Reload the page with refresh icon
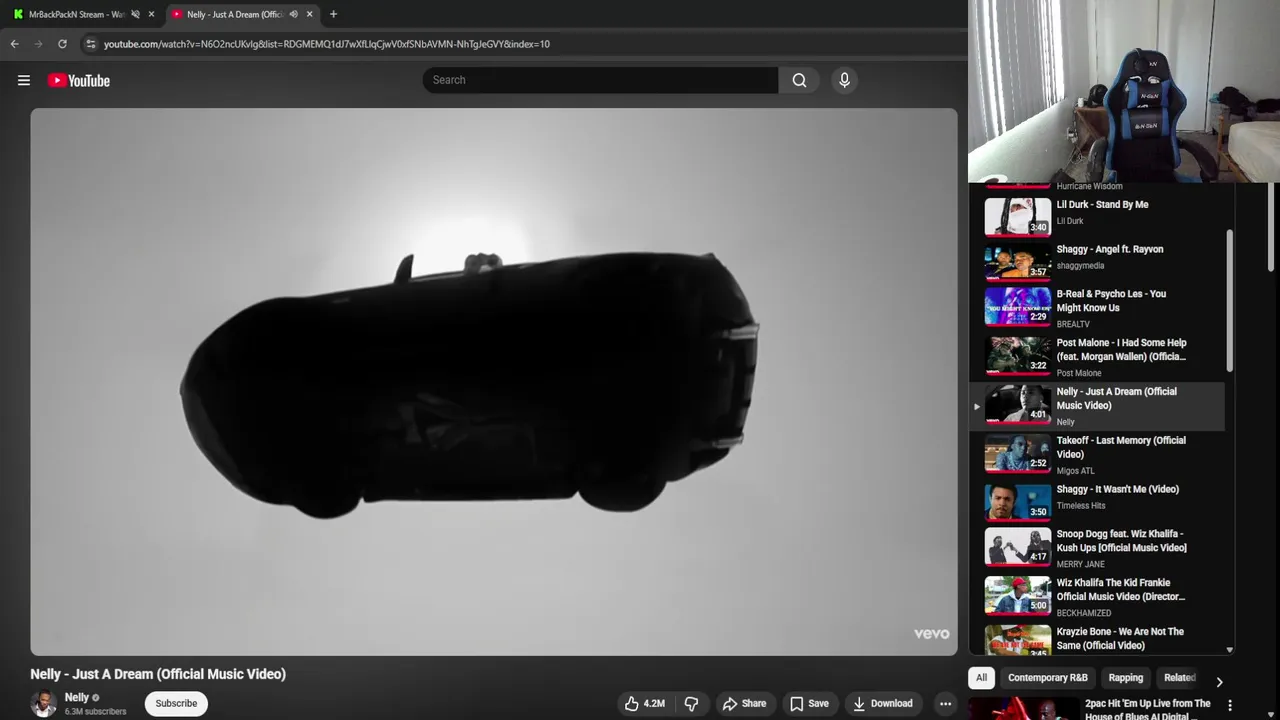Screen dimensions: 1280x720 [62, 44]
